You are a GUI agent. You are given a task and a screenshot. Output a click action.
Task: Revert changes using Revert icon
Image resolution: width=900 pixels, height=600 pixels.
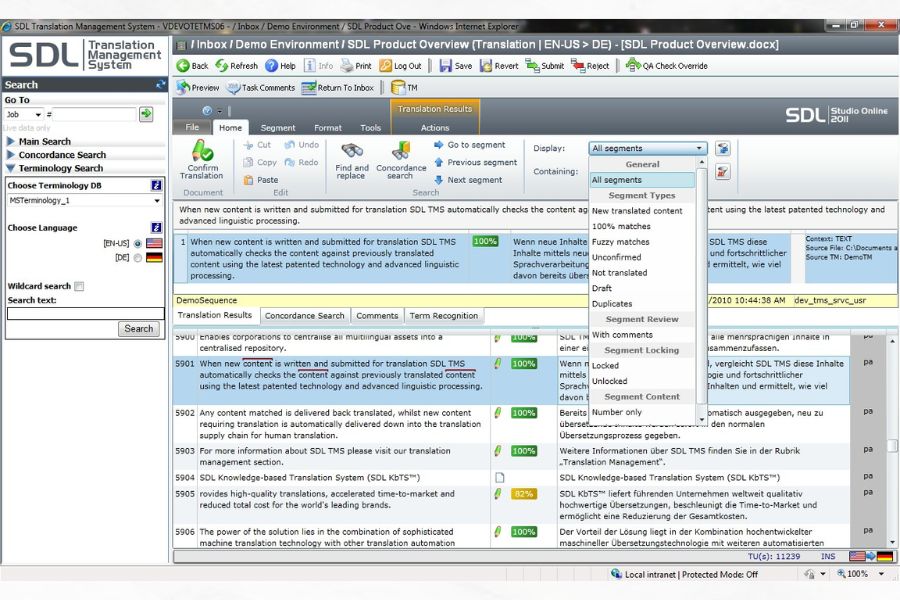tap(499, 66)
